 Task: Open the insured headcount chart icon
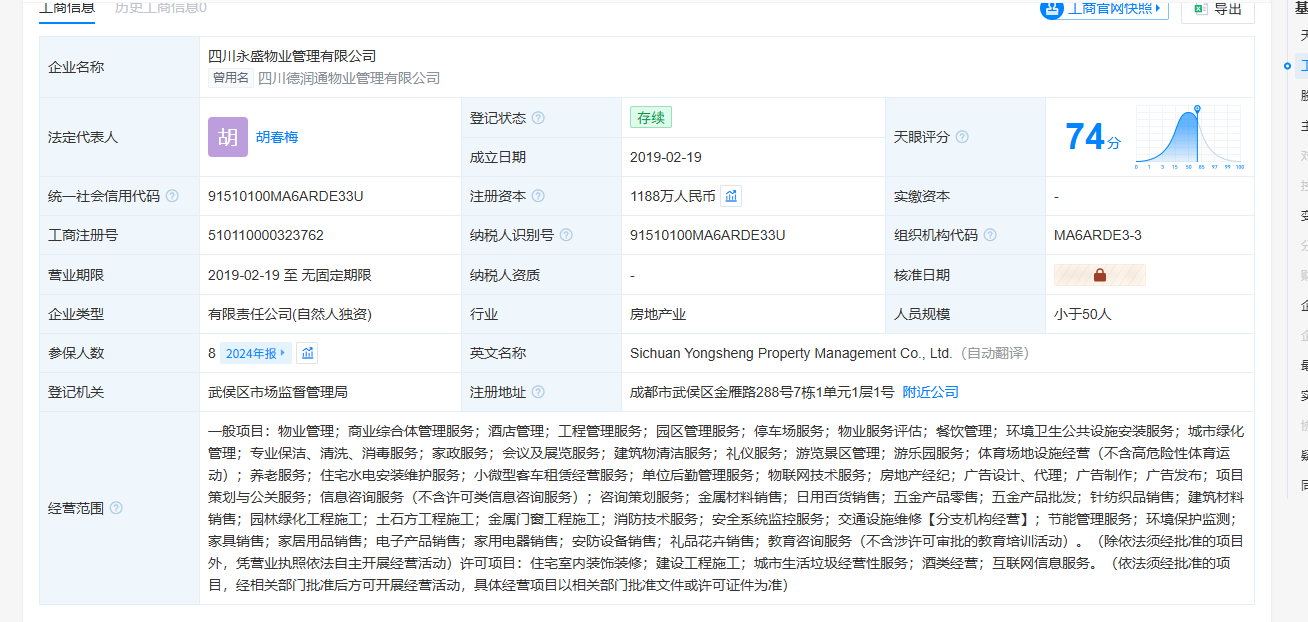pos(308,353)
